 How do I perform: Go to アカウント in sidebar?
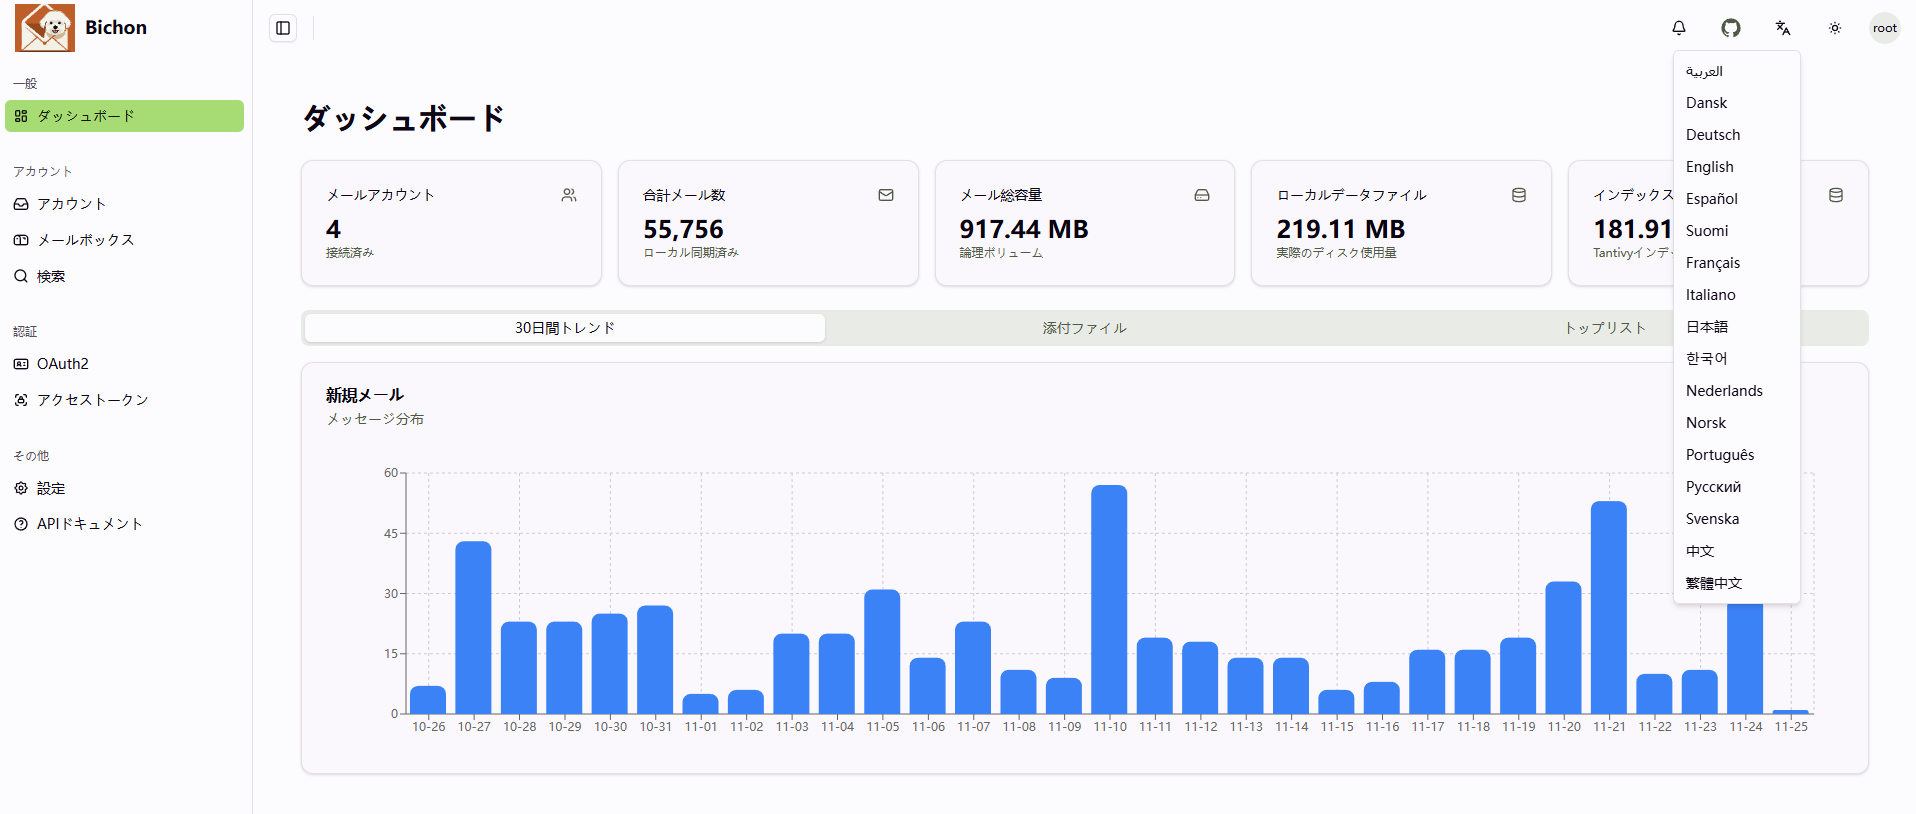pos(71,204)
